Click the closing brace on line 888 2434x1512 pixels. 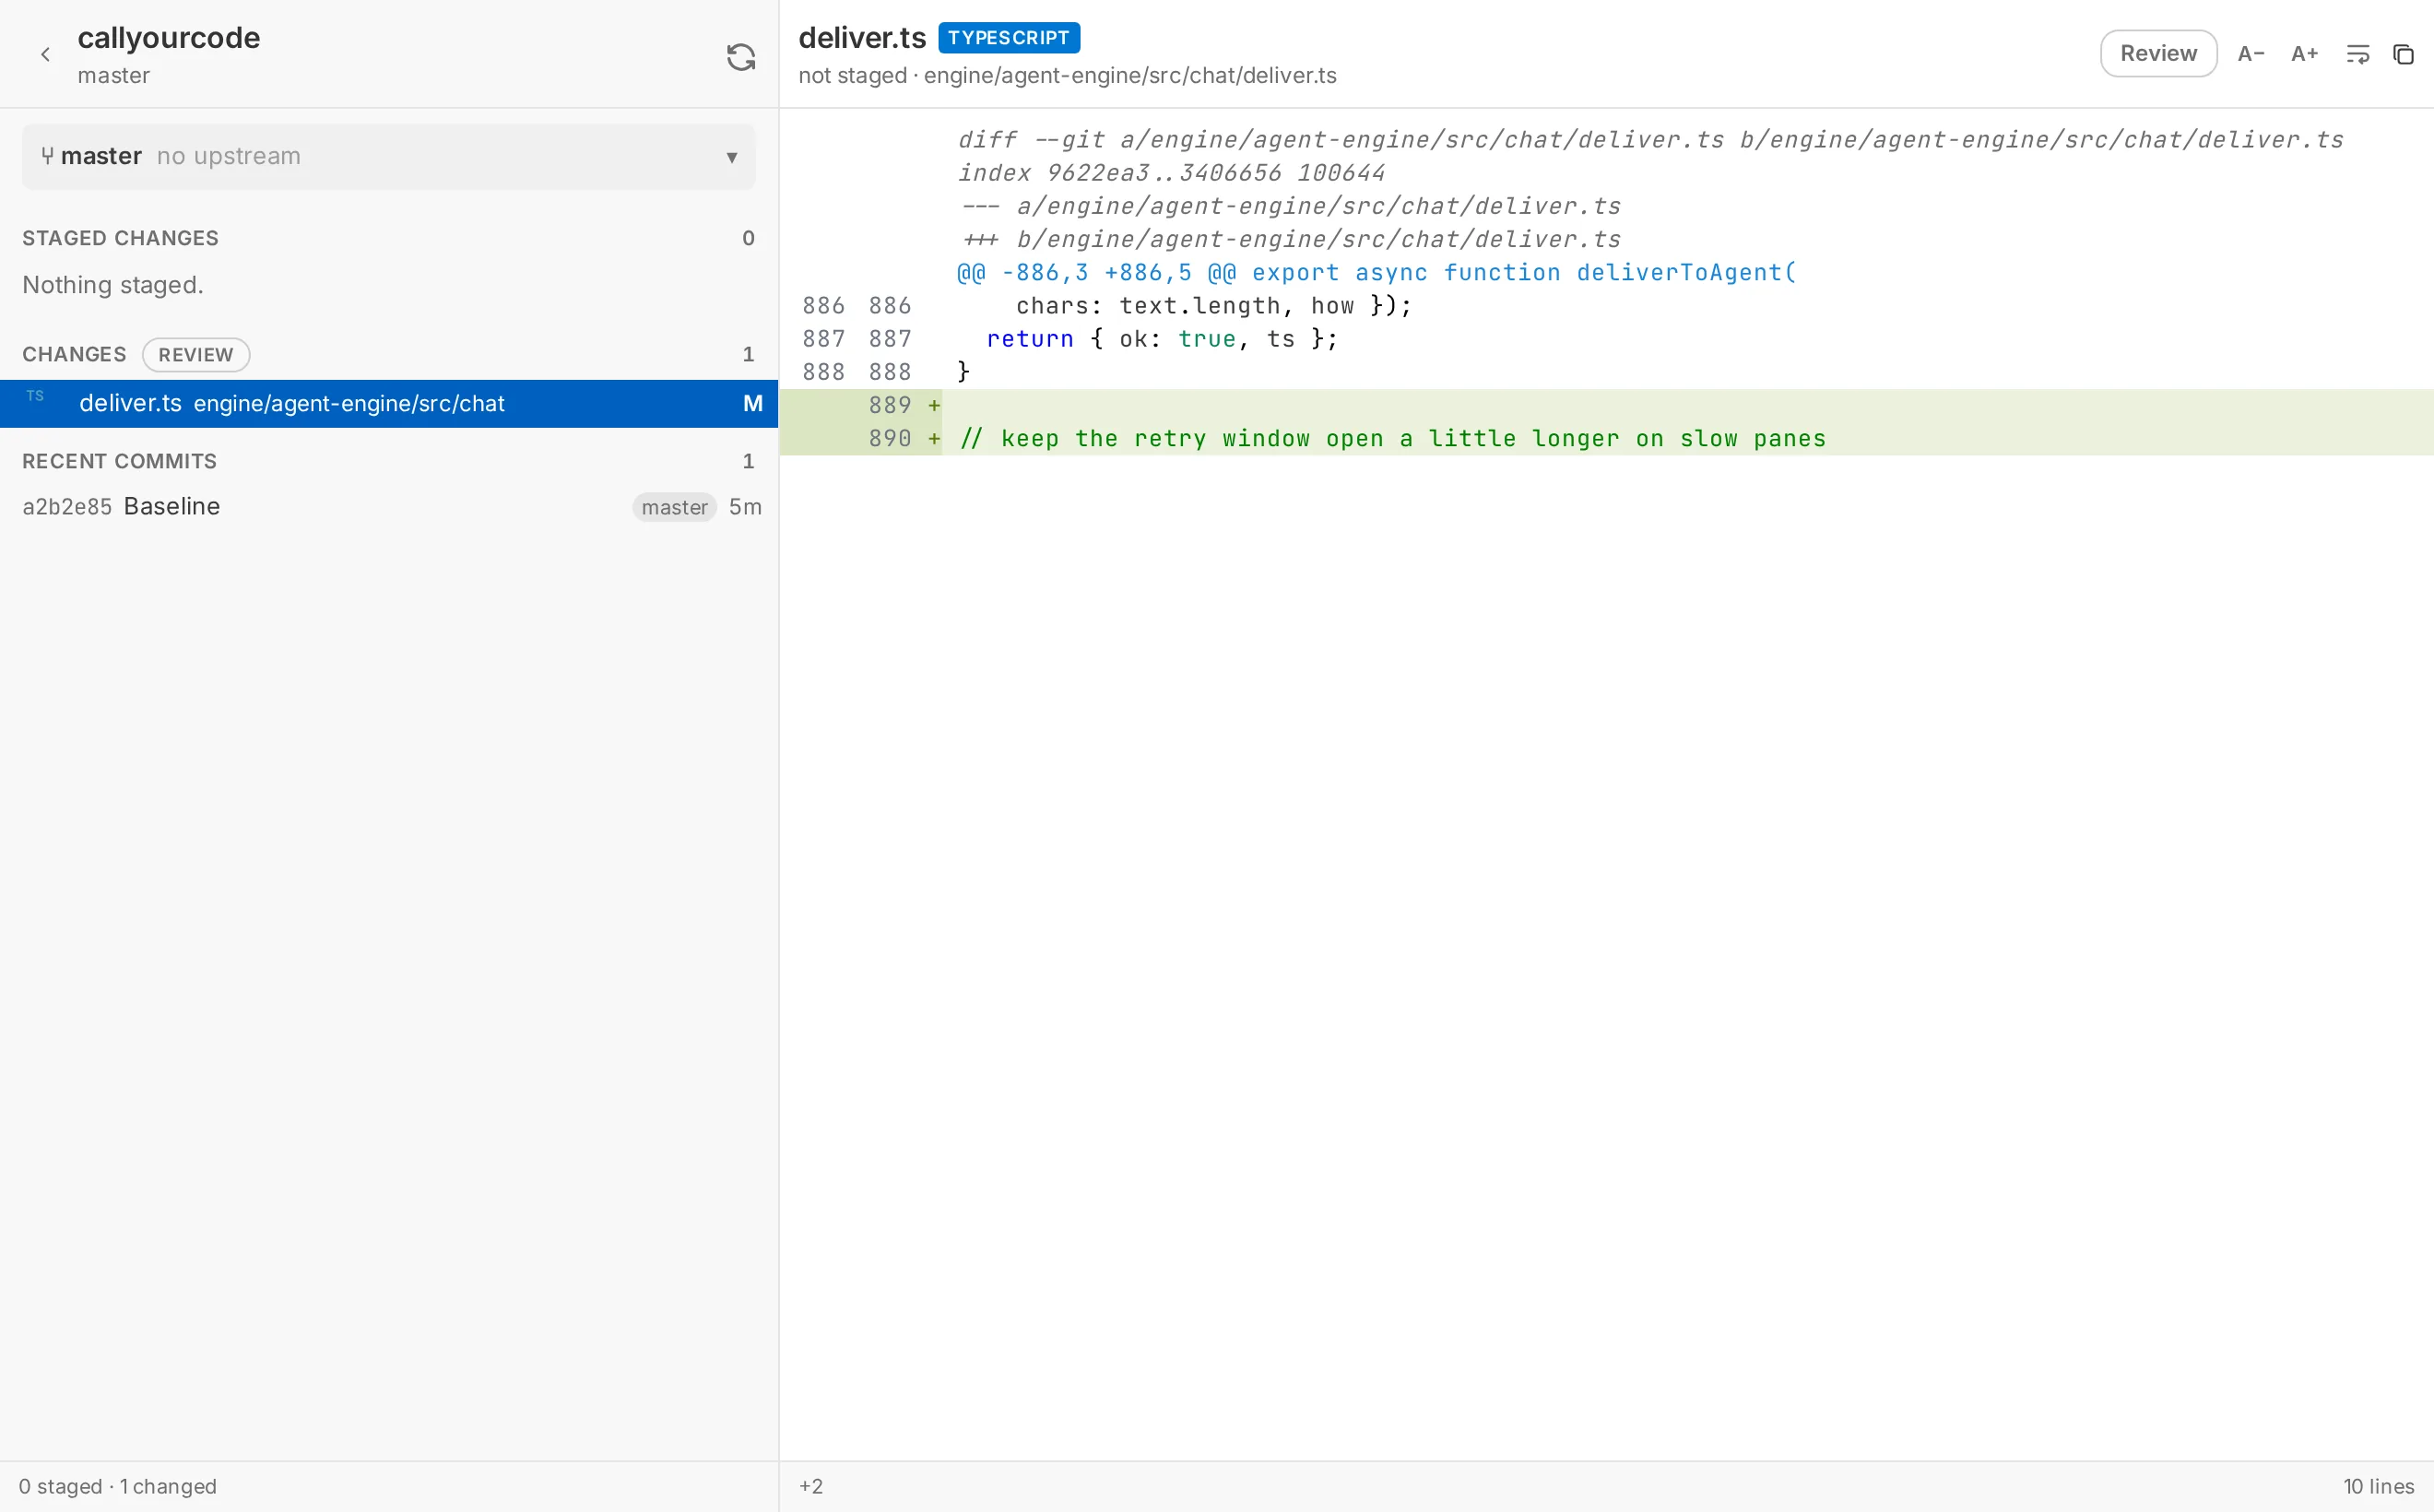click(x=964, y=373)
